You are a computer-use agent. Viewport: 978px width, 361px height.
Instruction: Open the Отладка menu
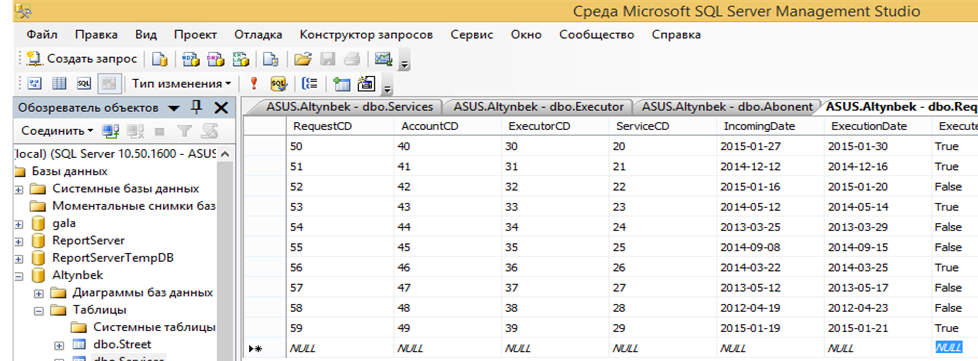click(x=258, y=35)
